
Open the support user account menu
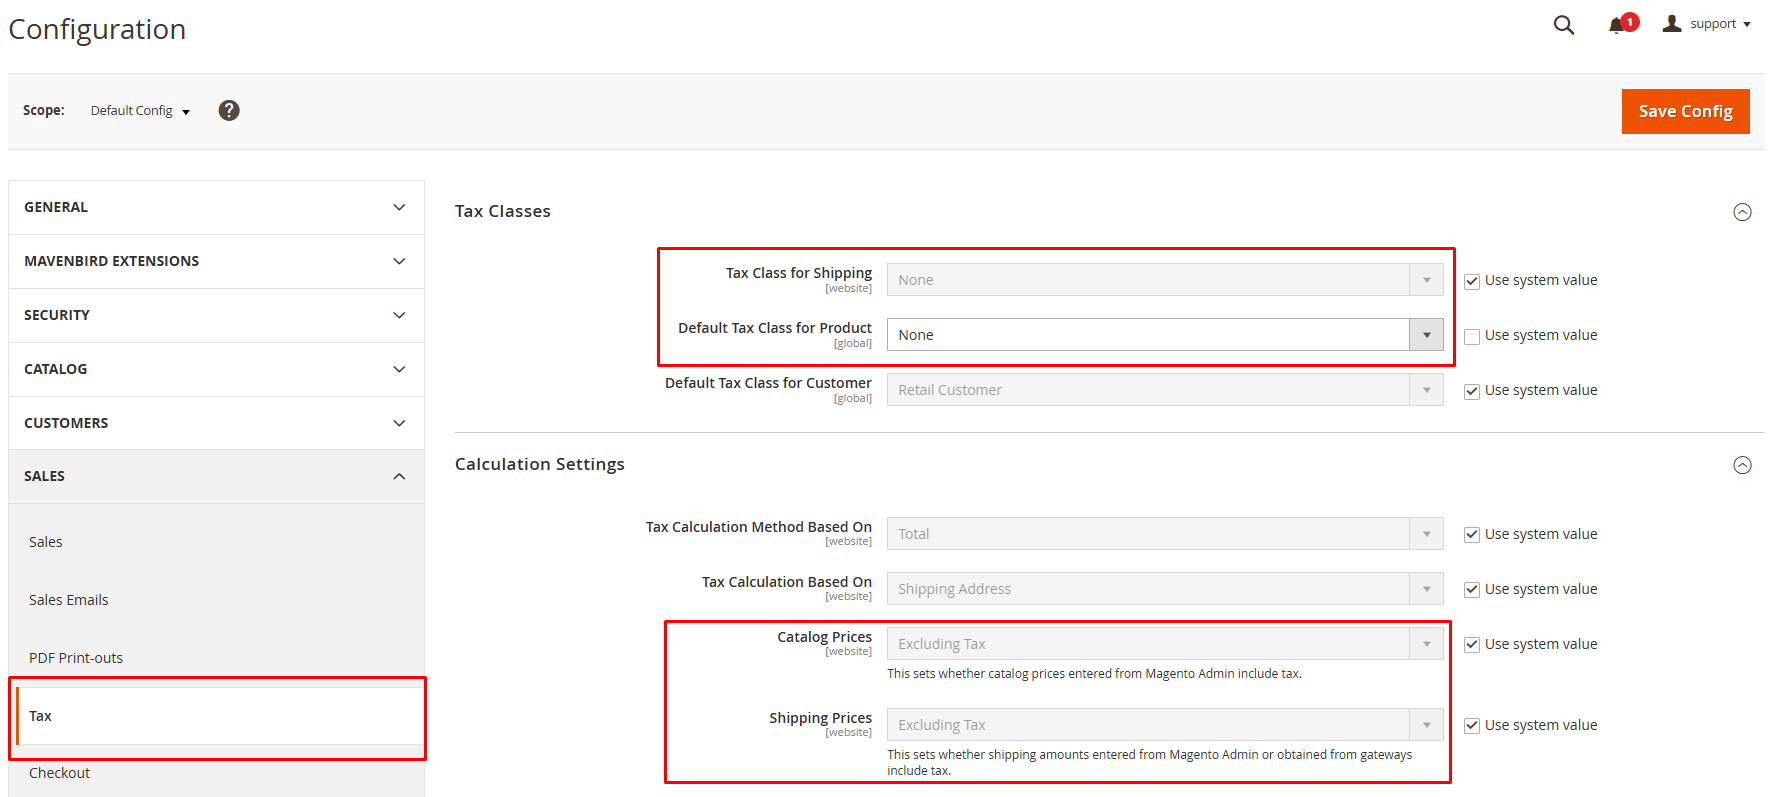1706,24
